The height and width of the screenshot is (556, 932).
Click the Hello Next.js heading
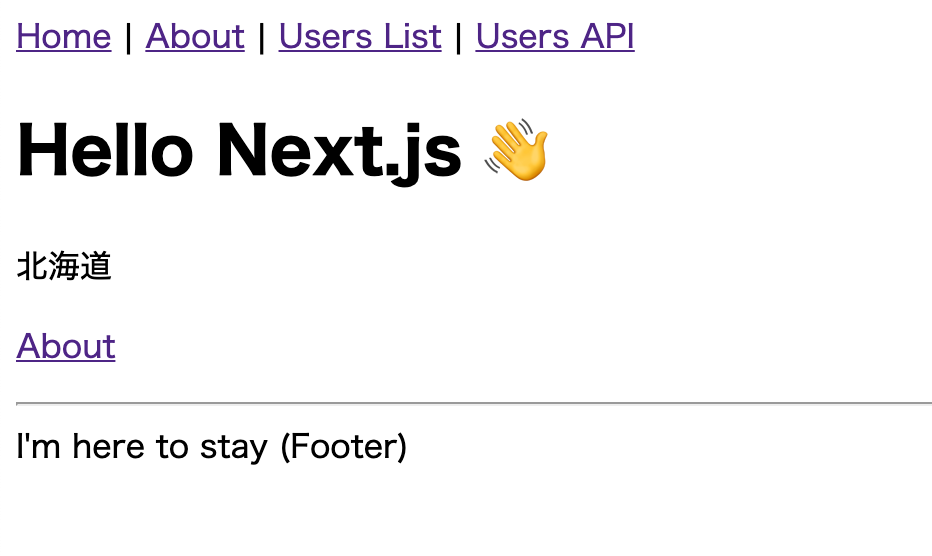click(x=283, y=150)
